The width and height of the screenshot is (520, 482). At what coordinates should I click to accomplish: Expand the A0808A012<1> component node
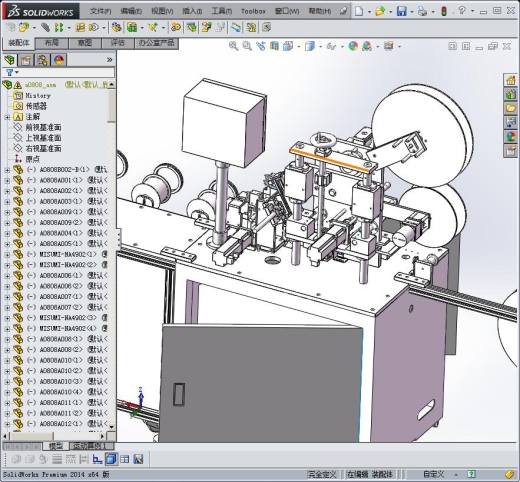(x=7, y=424)
